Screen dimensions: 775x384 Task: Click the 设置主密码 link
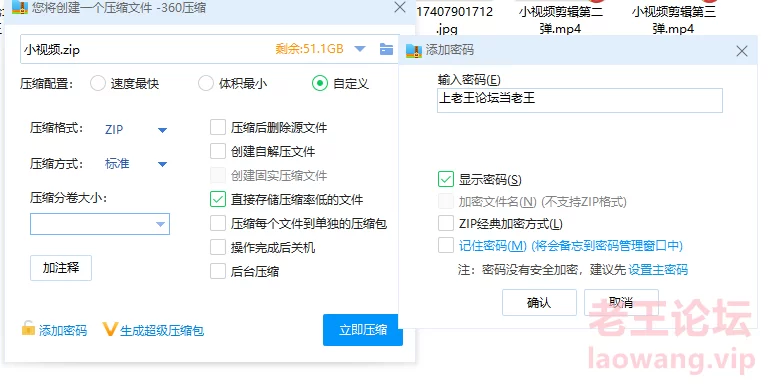(658, 270)
